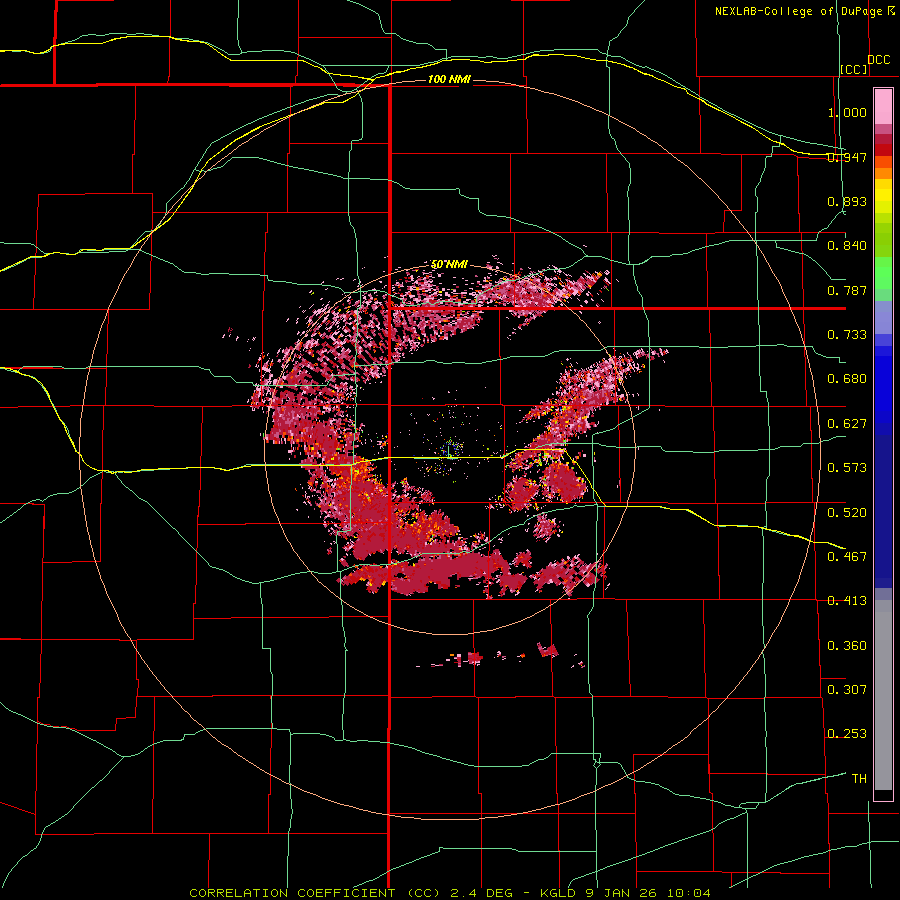Click the 0.360 scale value
Image resolution: width=900 pixels, height=900 pixels.
click(847, 646)
